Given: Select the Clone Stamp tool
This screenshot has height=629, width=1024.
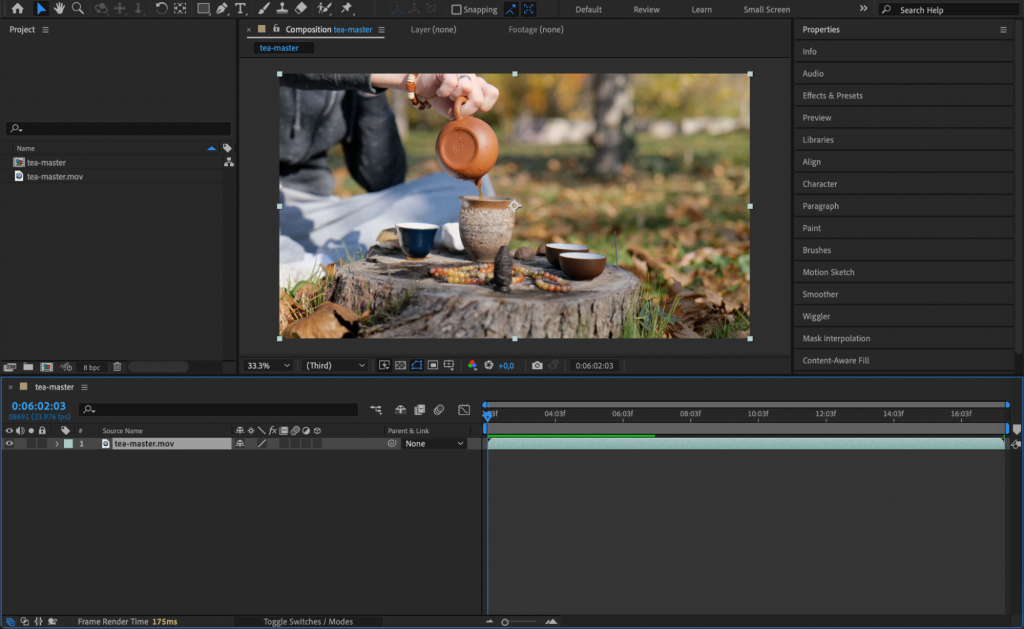Looking at the screenshot, I should pyautogui.click(x=283, y=9).
